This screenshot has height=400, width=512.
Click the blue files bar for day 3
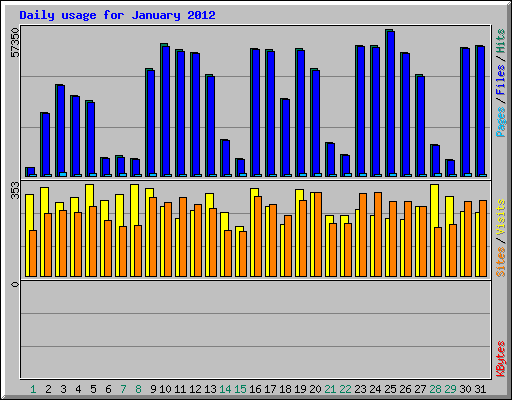click(61, 130)
